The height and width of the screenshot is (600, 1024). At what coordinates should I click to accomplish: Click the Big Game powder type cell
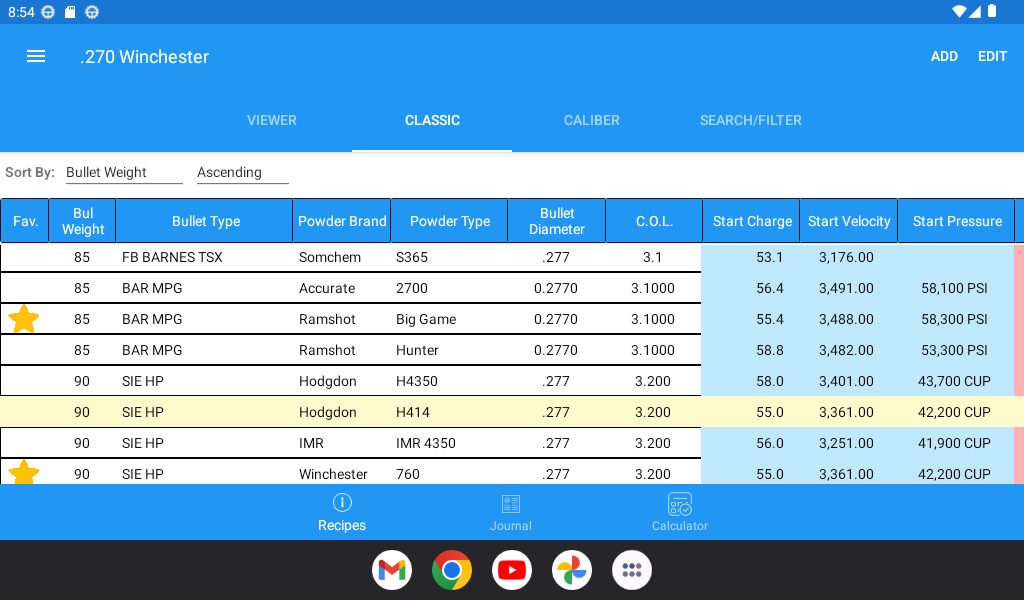[426, 319]
